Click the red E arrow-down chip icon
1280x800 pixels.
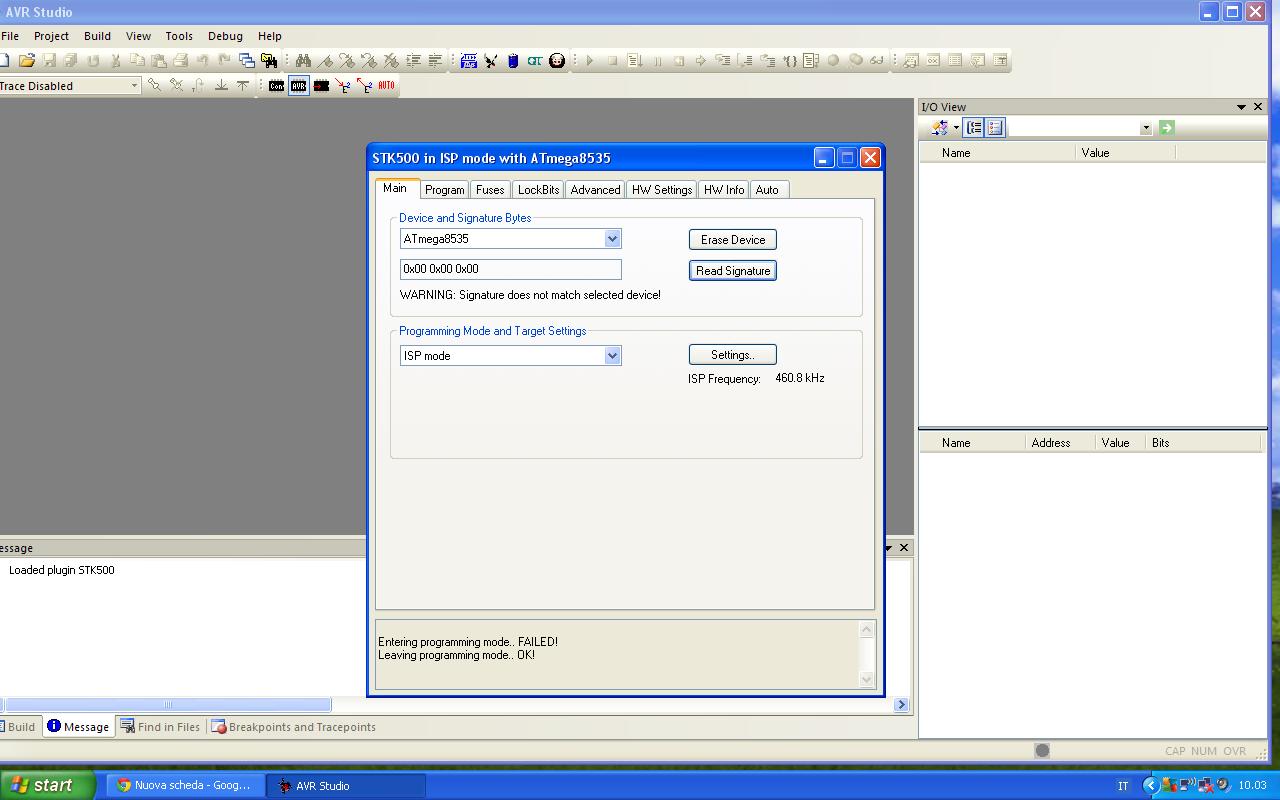pyautogui.click(x=343, y=86)
